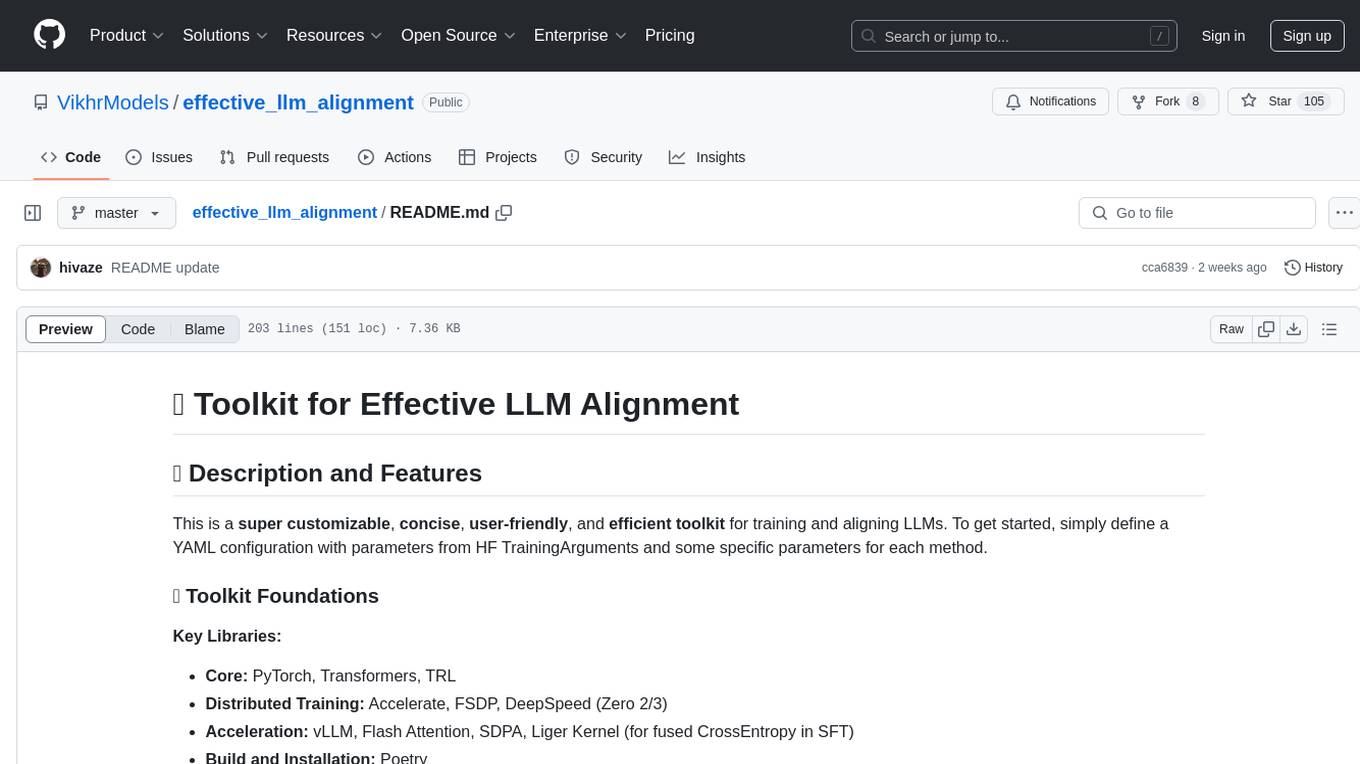The height and width of the screenshot is (764, 1360).
Task: Open the more file actions ellipsis
Action: tap(1344, 213)
